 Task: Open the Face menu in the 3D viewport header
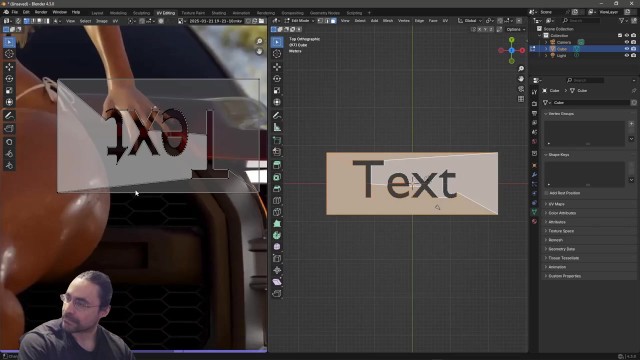click(x=433, y=20)
